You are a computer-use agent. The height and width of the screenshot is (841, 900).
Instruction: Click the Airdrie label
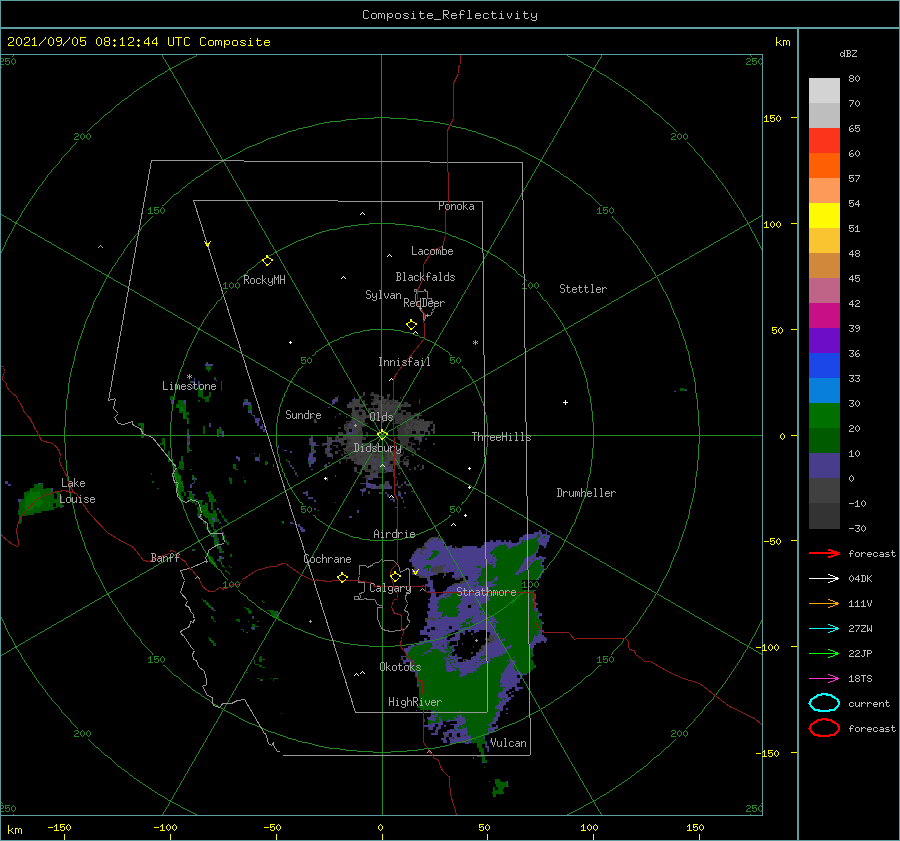click(x=394, y=534)
